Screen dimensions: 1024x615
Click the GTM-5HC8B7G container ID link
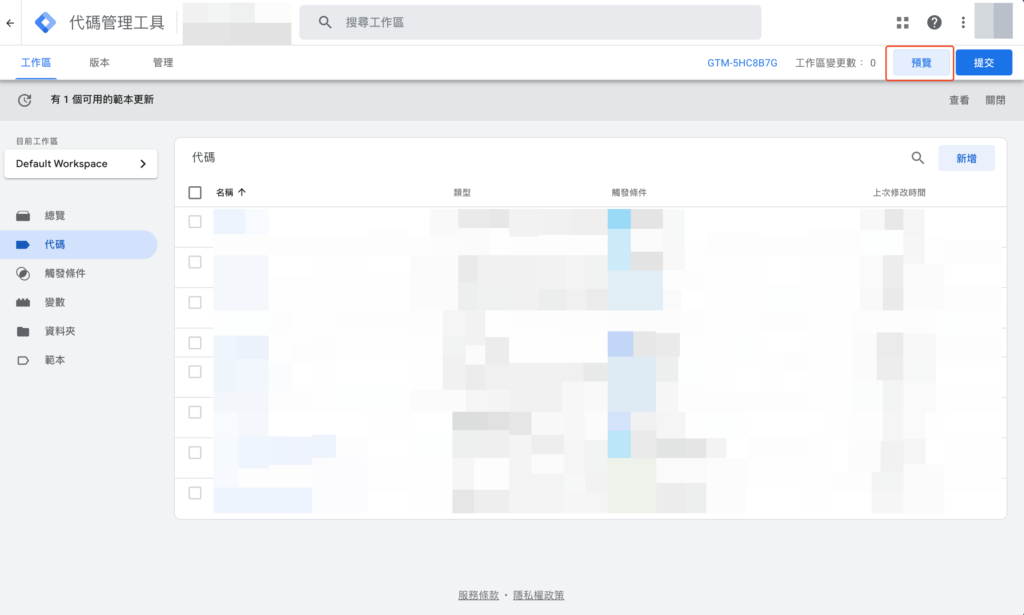[x=742, y=63]
